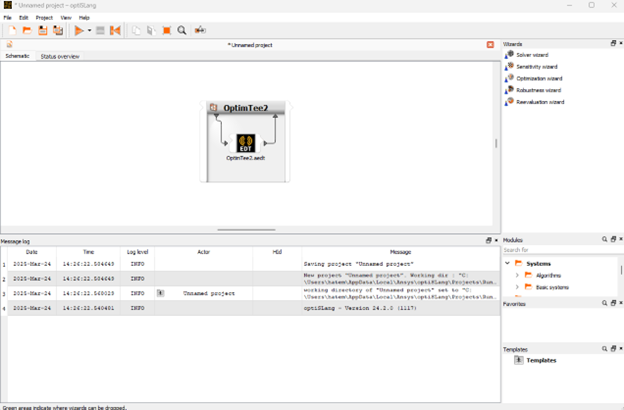Screen dimensions: 624x410
Task: Select the Basic systems folder item
Action: pos(547,287)
